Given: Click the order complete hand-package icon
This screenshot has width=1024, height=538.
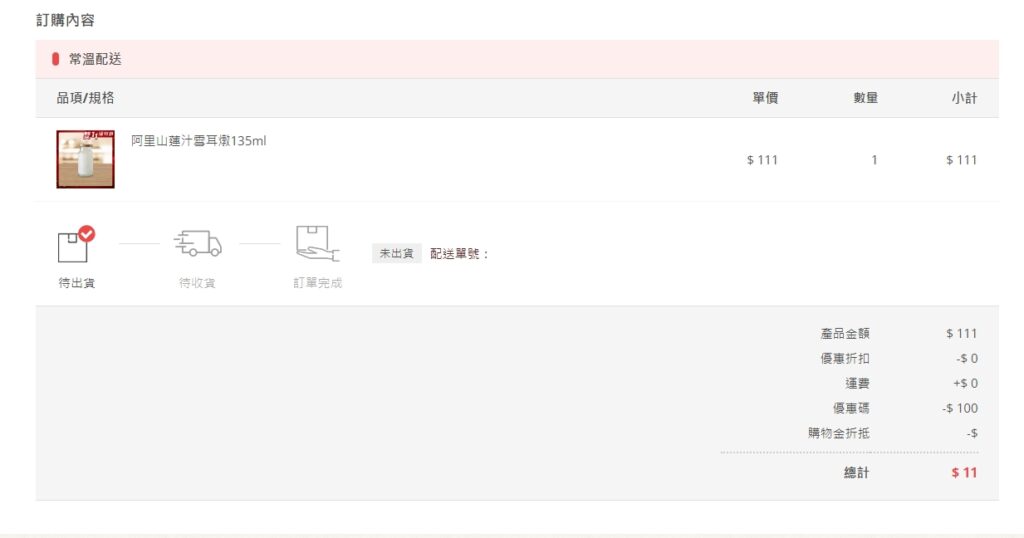Looking at the screenshot, I should [317, 243].
